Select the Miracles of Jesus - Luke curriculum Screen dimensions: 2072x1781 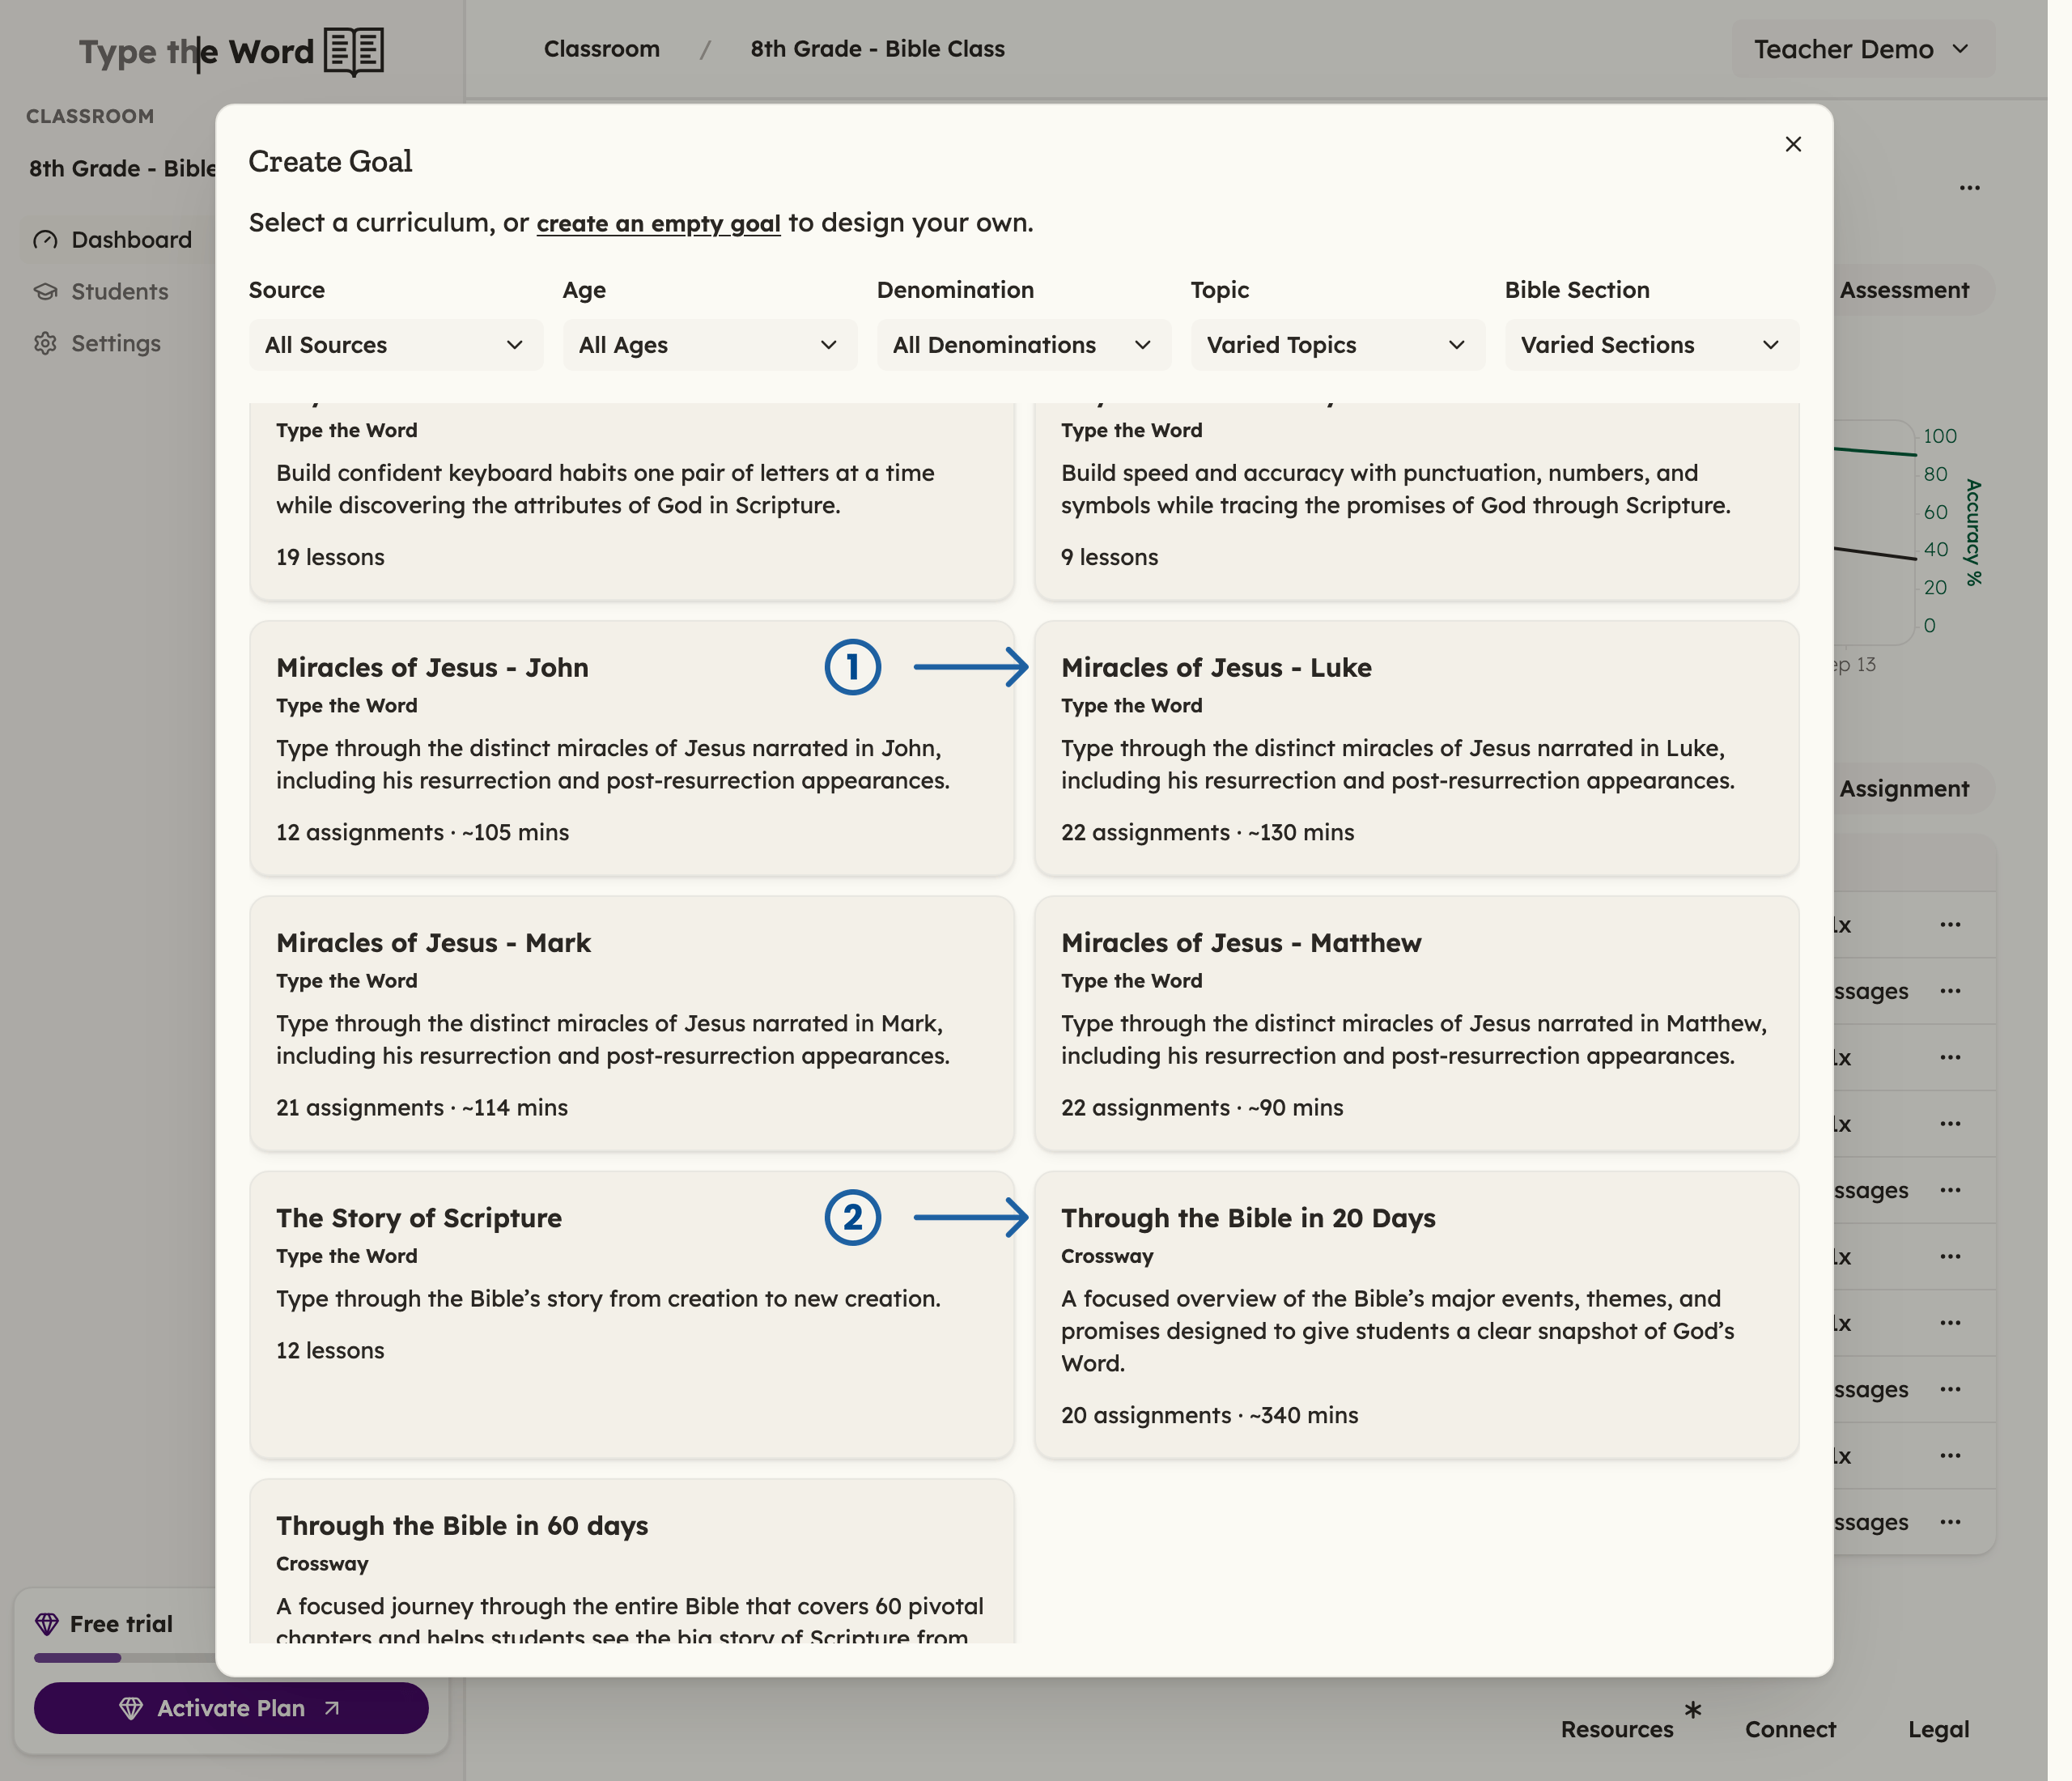point(1416,748)
